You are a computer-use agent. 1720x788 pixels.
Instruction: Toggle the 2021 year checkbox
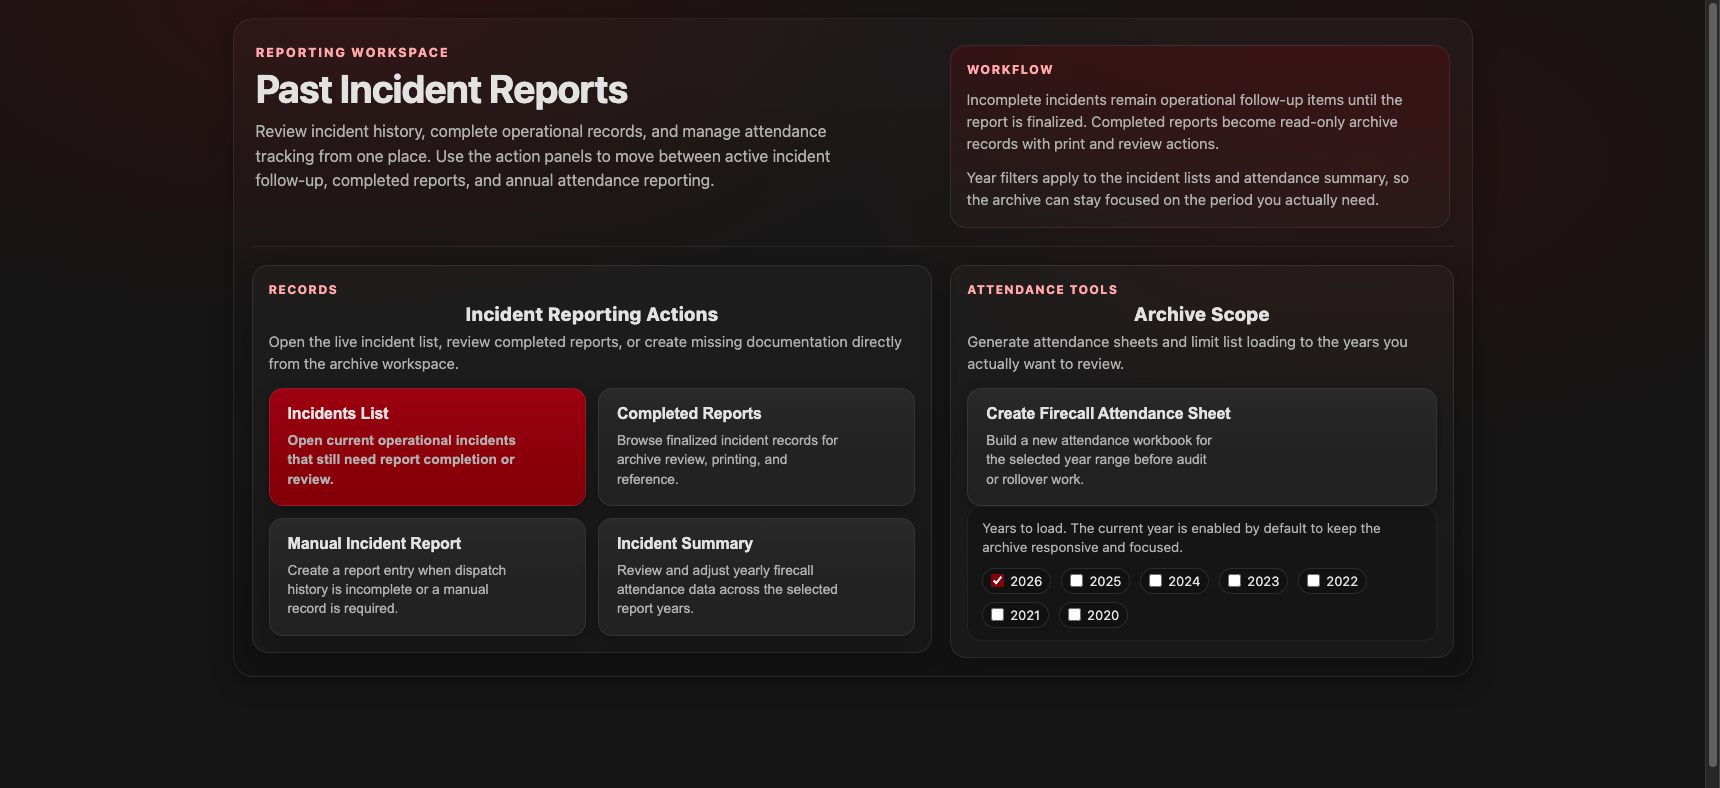coord(997,615)
